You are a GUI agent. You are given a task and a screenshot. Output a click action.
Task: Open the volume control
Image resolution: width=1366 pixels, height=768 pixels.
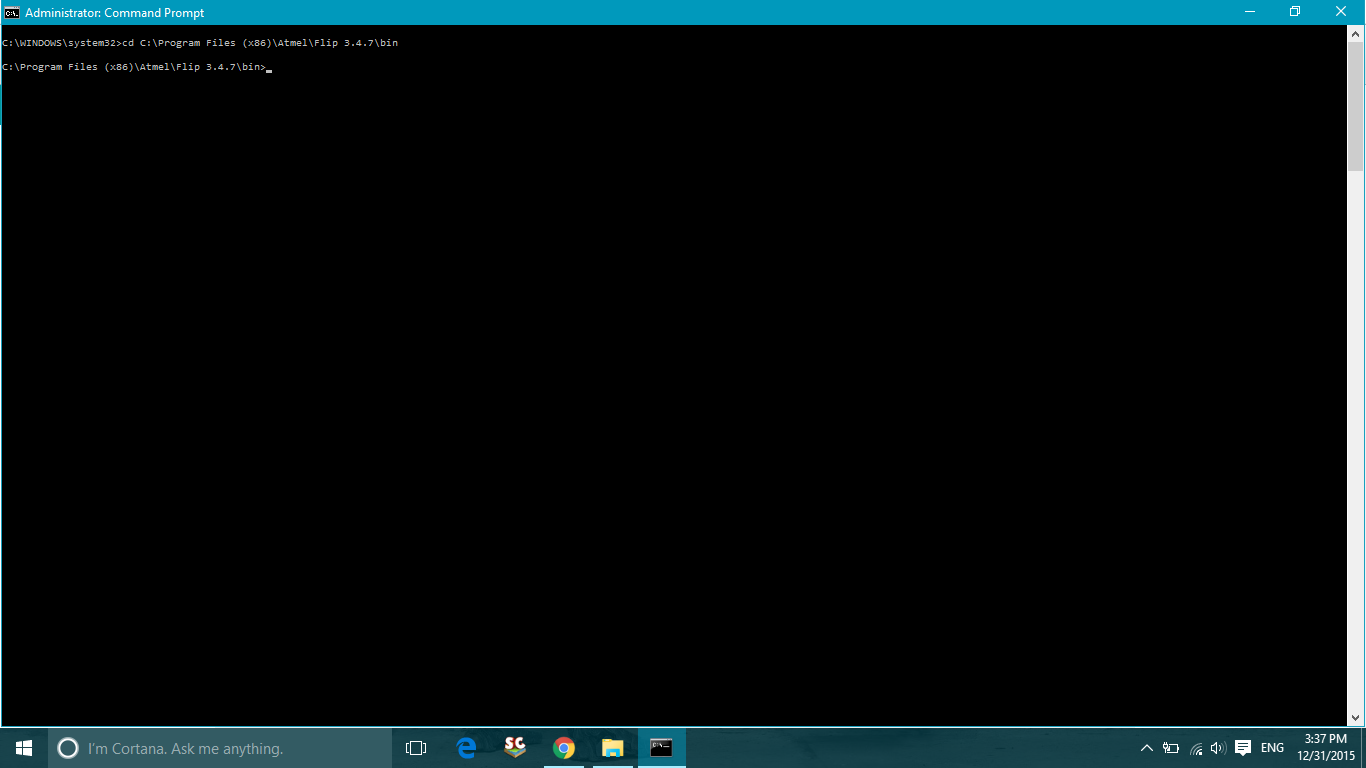pyautogui.click(x=1217, y=747)
